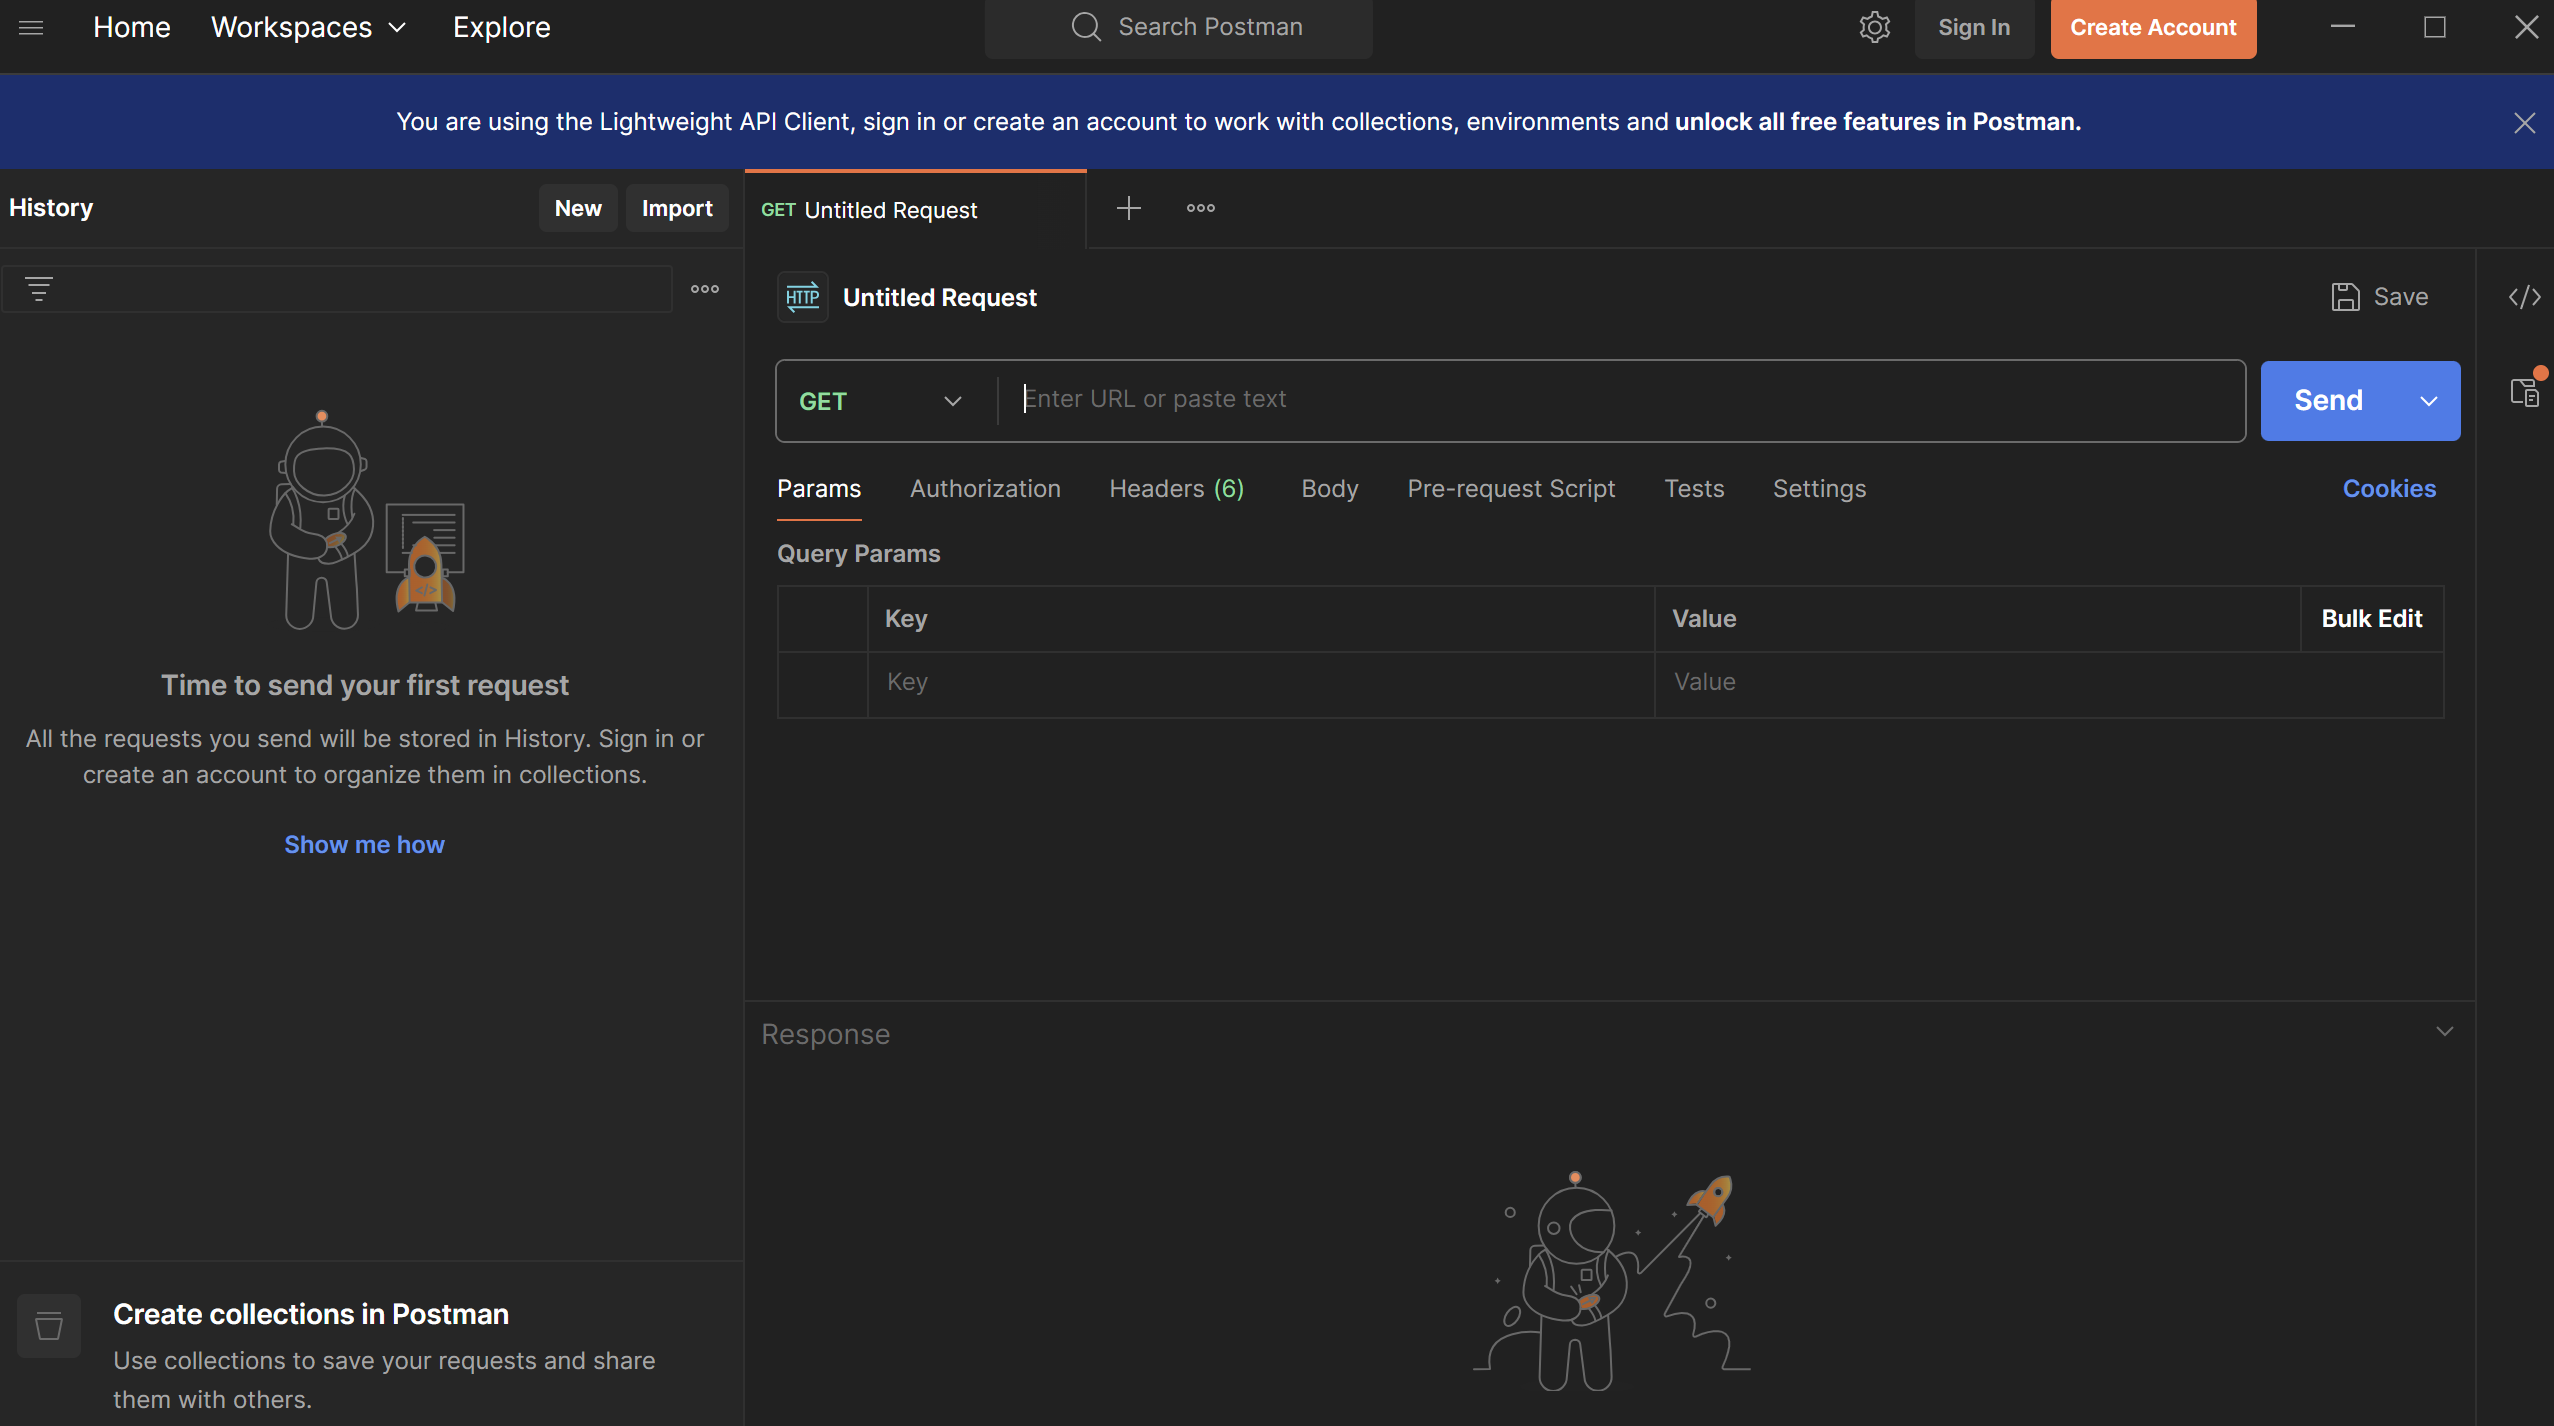Open the Send options dropdown arrow

[2428, 401]
